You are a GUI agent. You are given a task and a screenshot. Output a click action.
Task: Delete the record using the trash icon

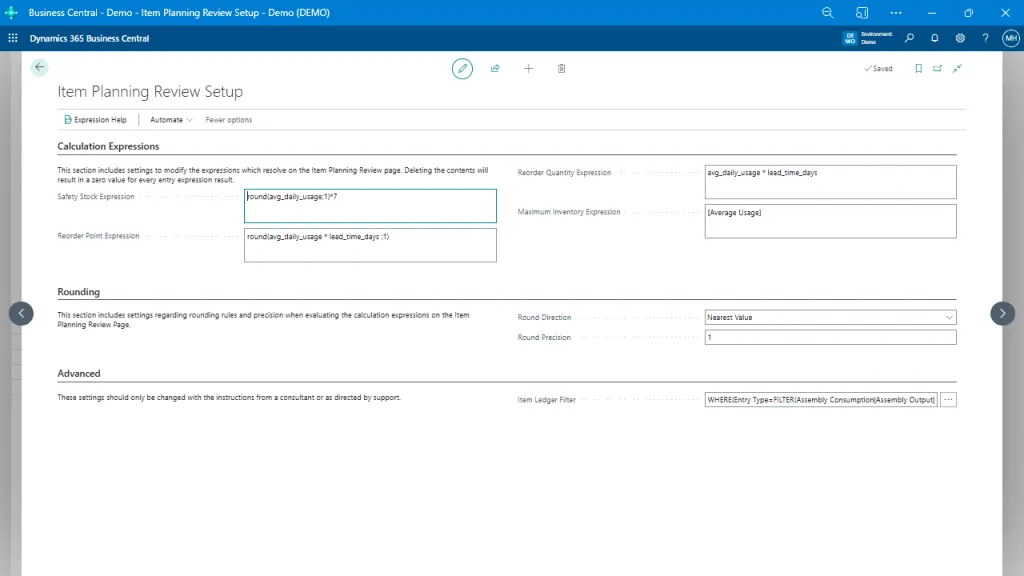[561, 68]
